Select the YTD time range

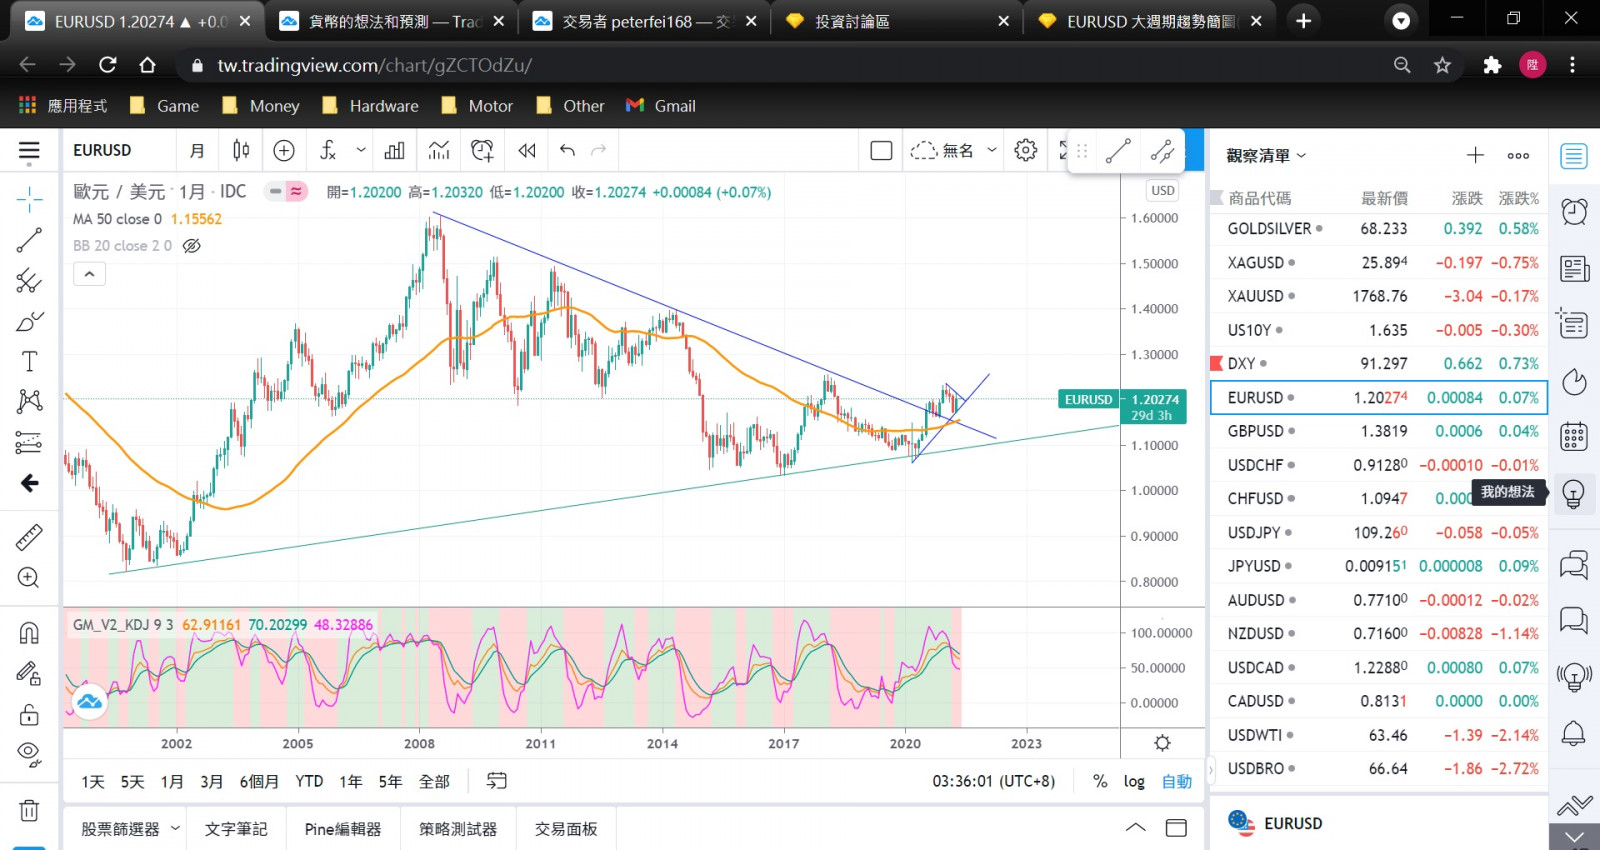pyautogui.click(x=309, y=782)
